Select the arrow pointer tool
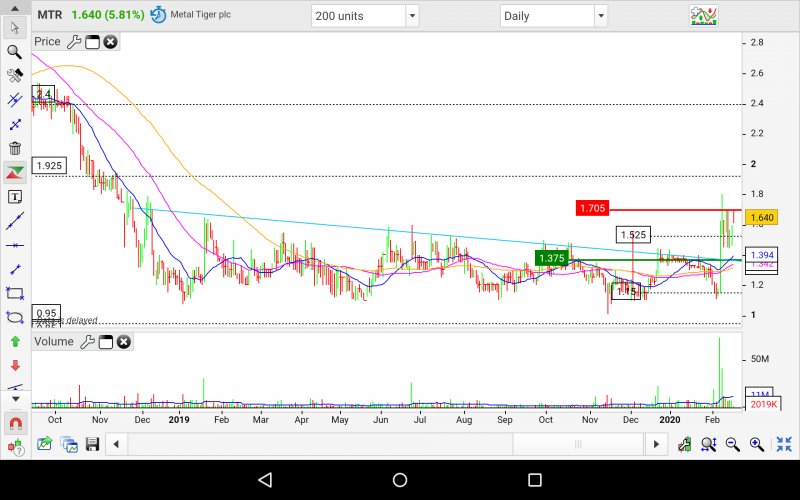This screenshot has width=800, height=500. (15, 27)
